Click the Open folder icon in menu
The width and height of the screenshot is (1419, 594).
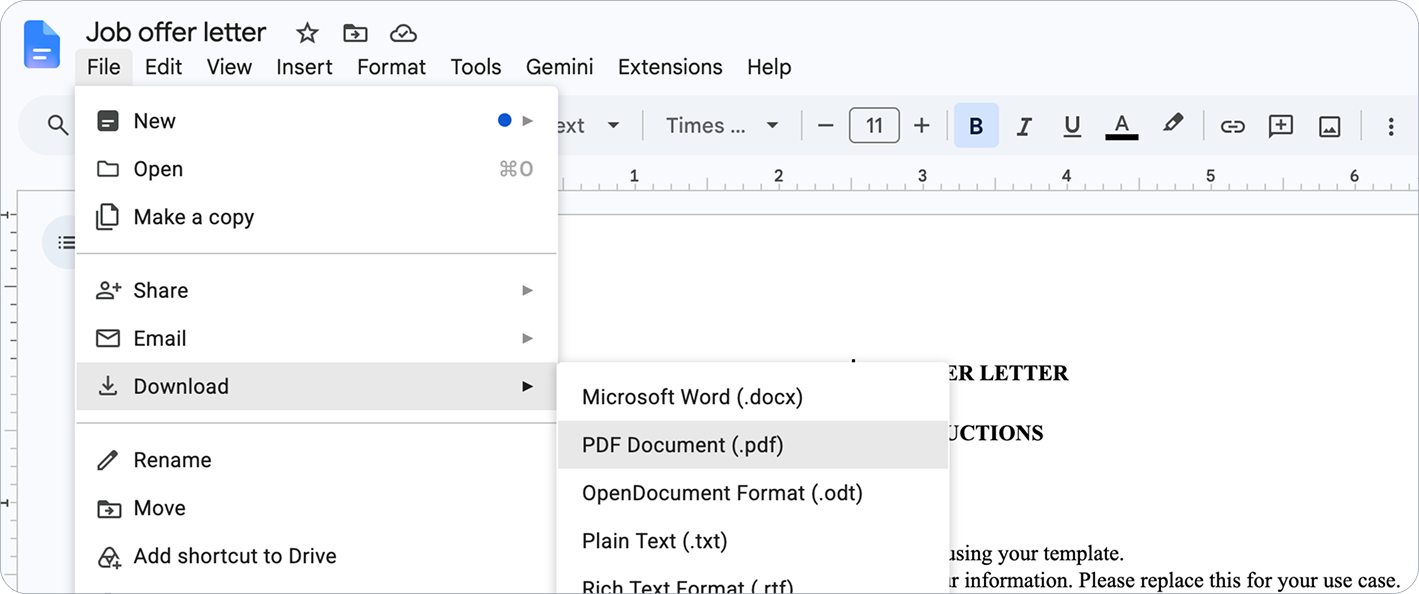pyautogui.click(x=107, y=169)
